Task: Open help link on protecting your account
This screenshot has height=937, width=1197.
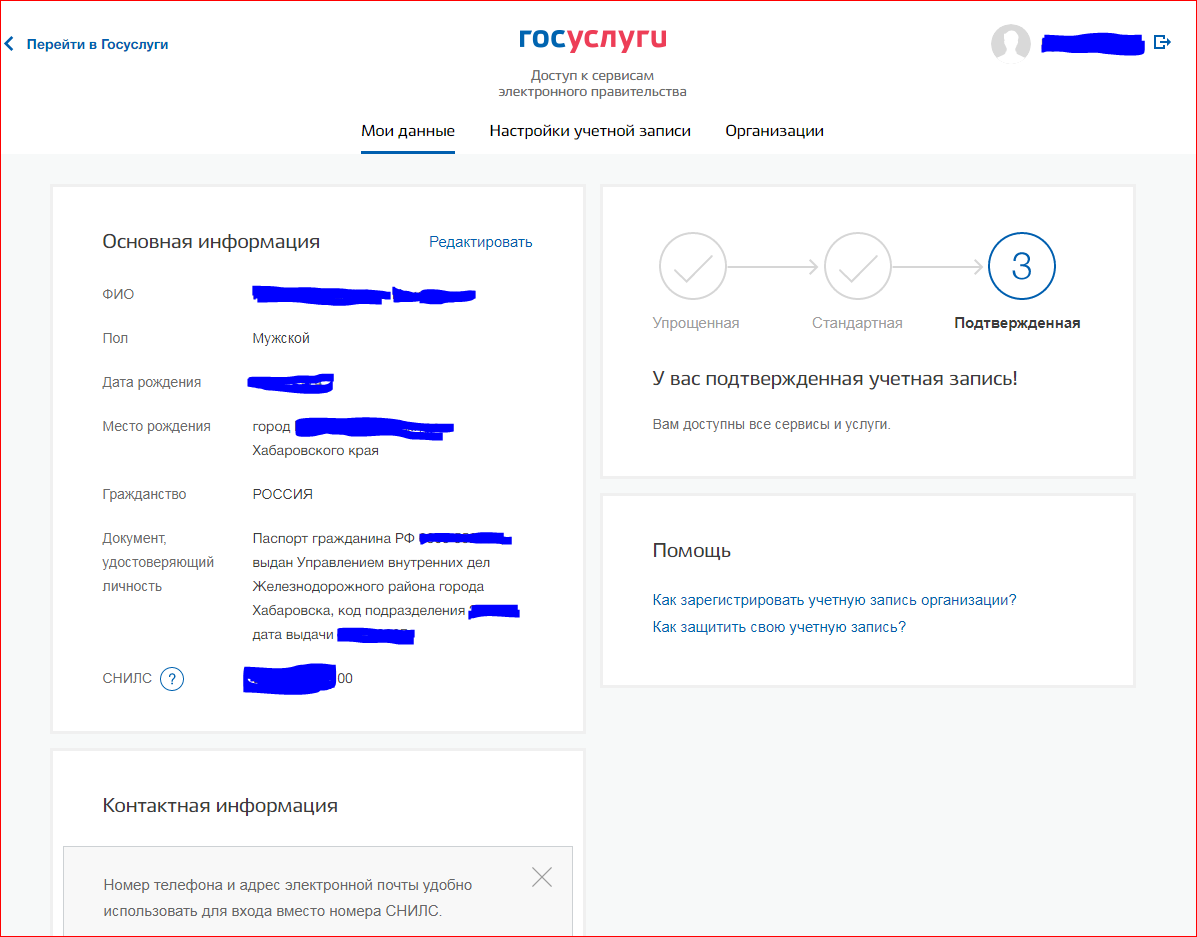Action: [779, 627]
